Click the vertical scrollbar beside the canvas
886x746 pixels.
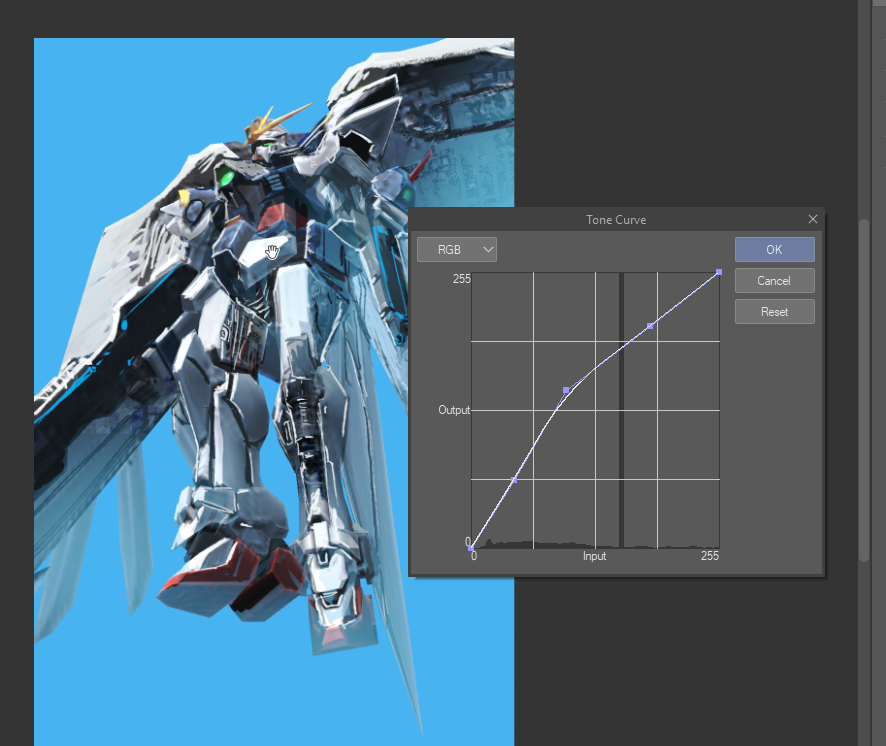tap(863, 390)
